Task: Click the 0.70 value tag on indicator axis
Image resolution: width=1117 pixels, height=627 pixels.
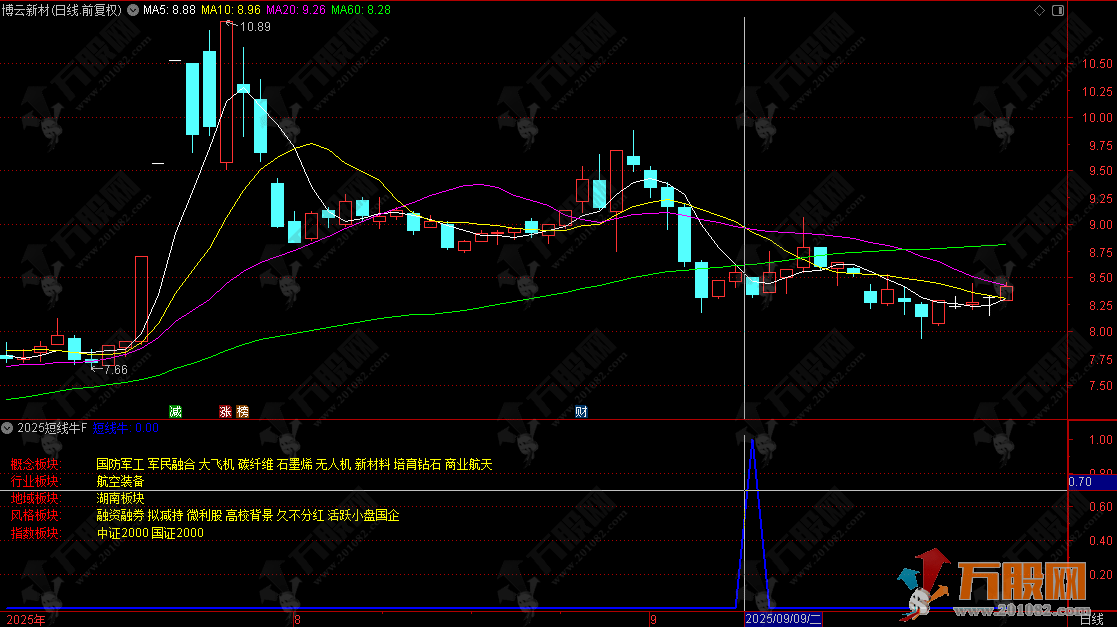Action: [x=1080, y=482]
